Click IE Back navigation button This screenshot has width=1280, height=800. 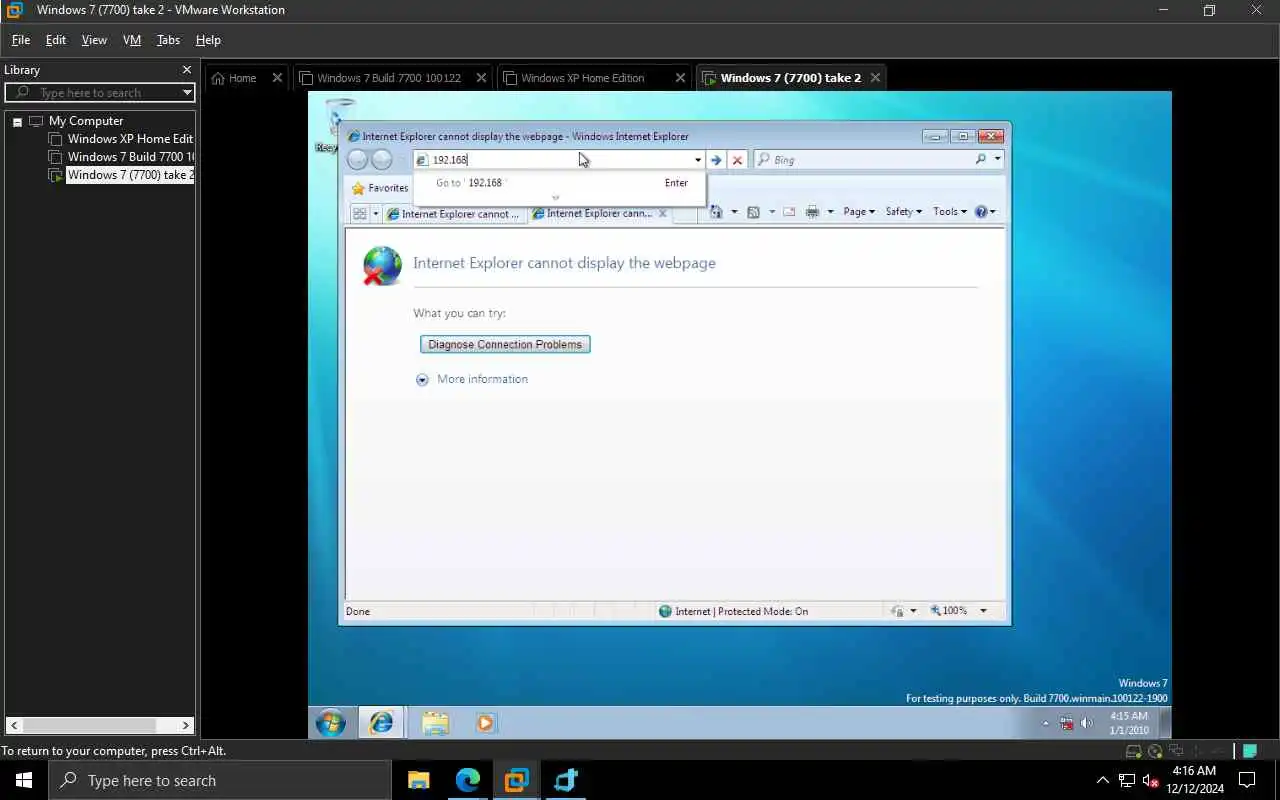357,160
